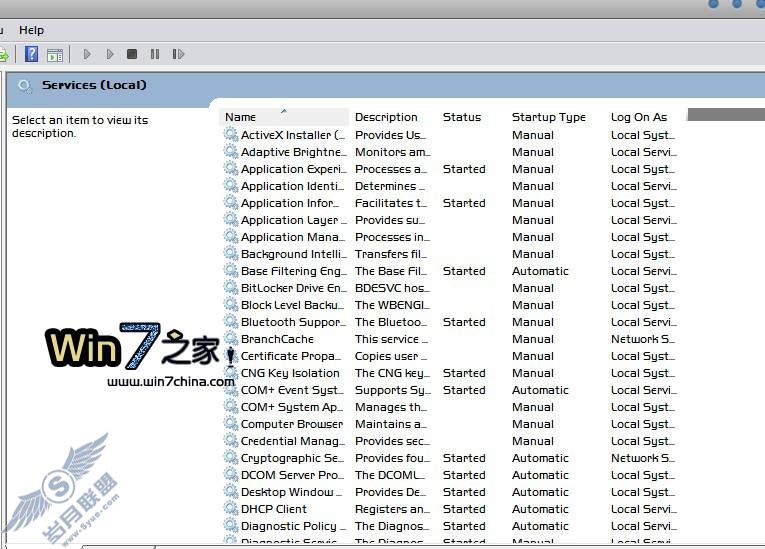Viewport: 765px width, 549px height.
Task: Click the Stop Service square icon
Action: [x=132, y=54]
